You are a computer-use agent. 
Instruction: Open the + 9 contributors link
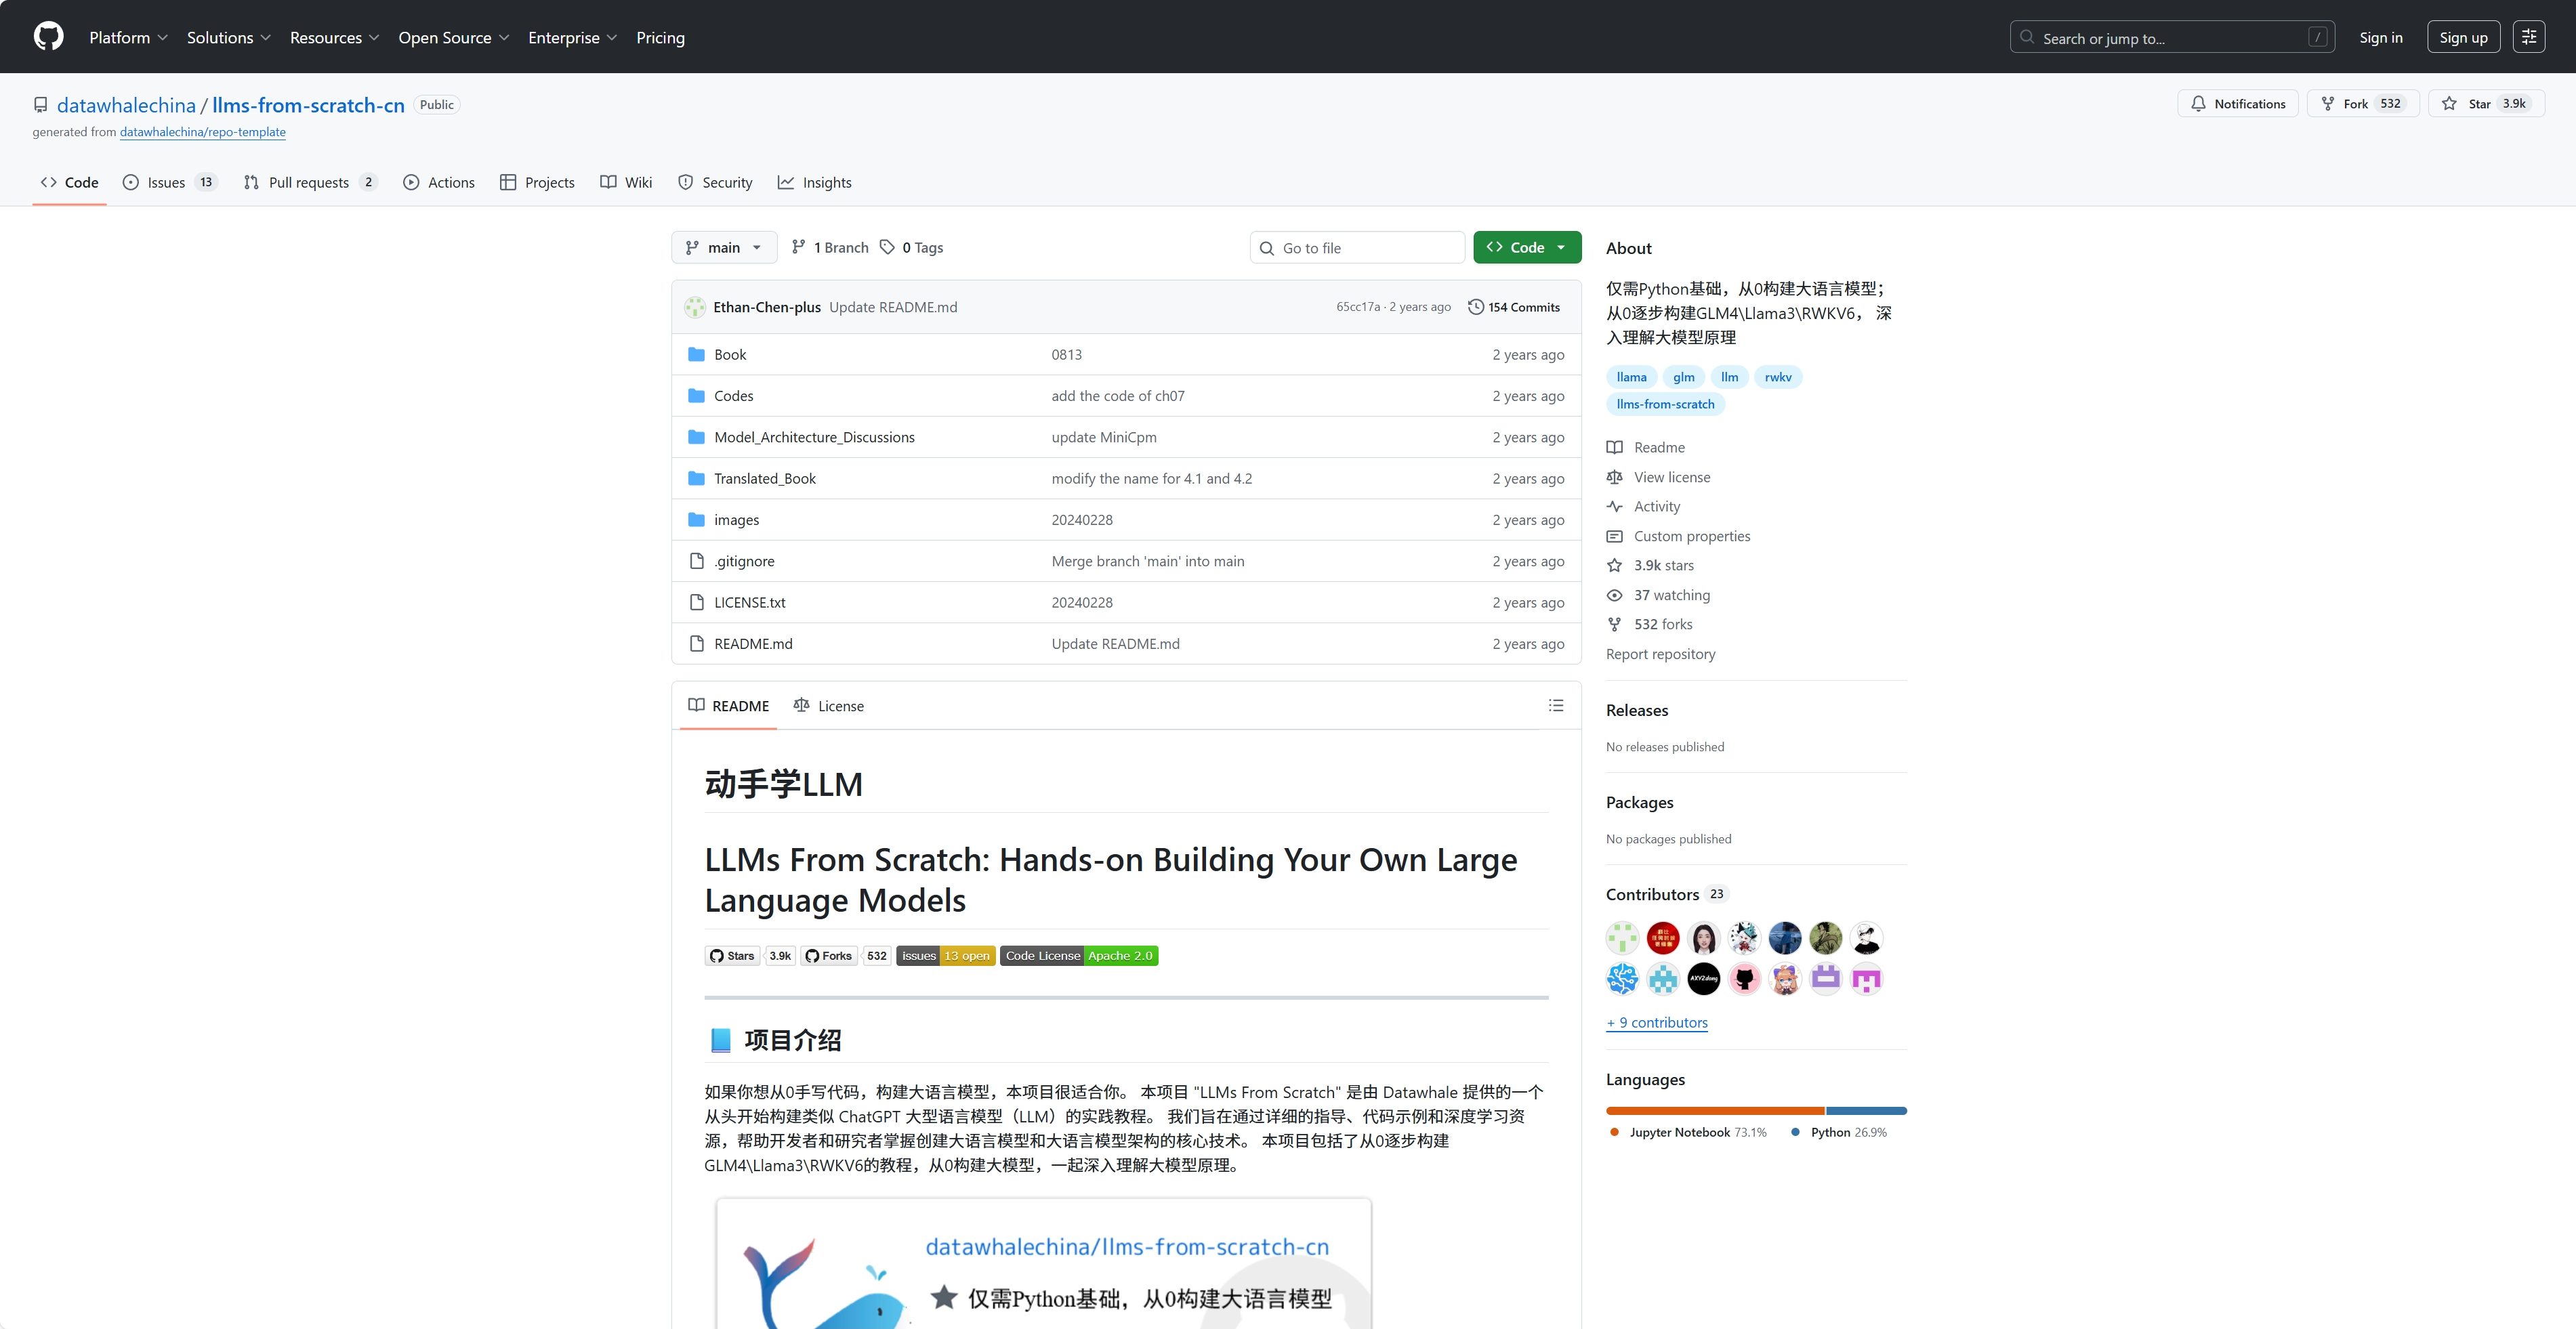pyautogui.click(x=1656, y=1022)
